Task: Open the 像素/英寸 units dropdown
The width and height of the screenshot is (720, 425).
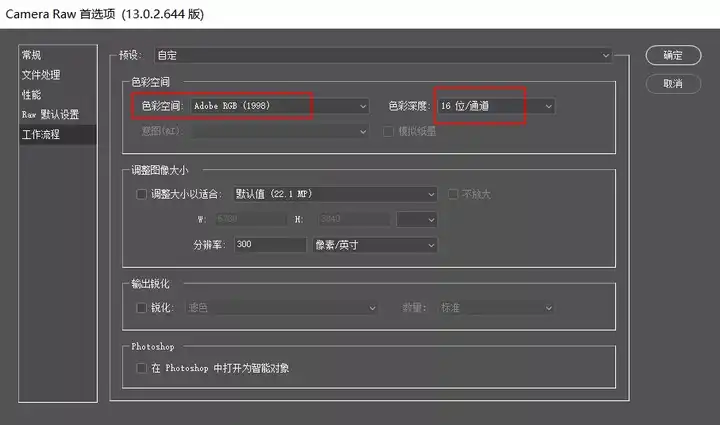Action: coord(375,245)
